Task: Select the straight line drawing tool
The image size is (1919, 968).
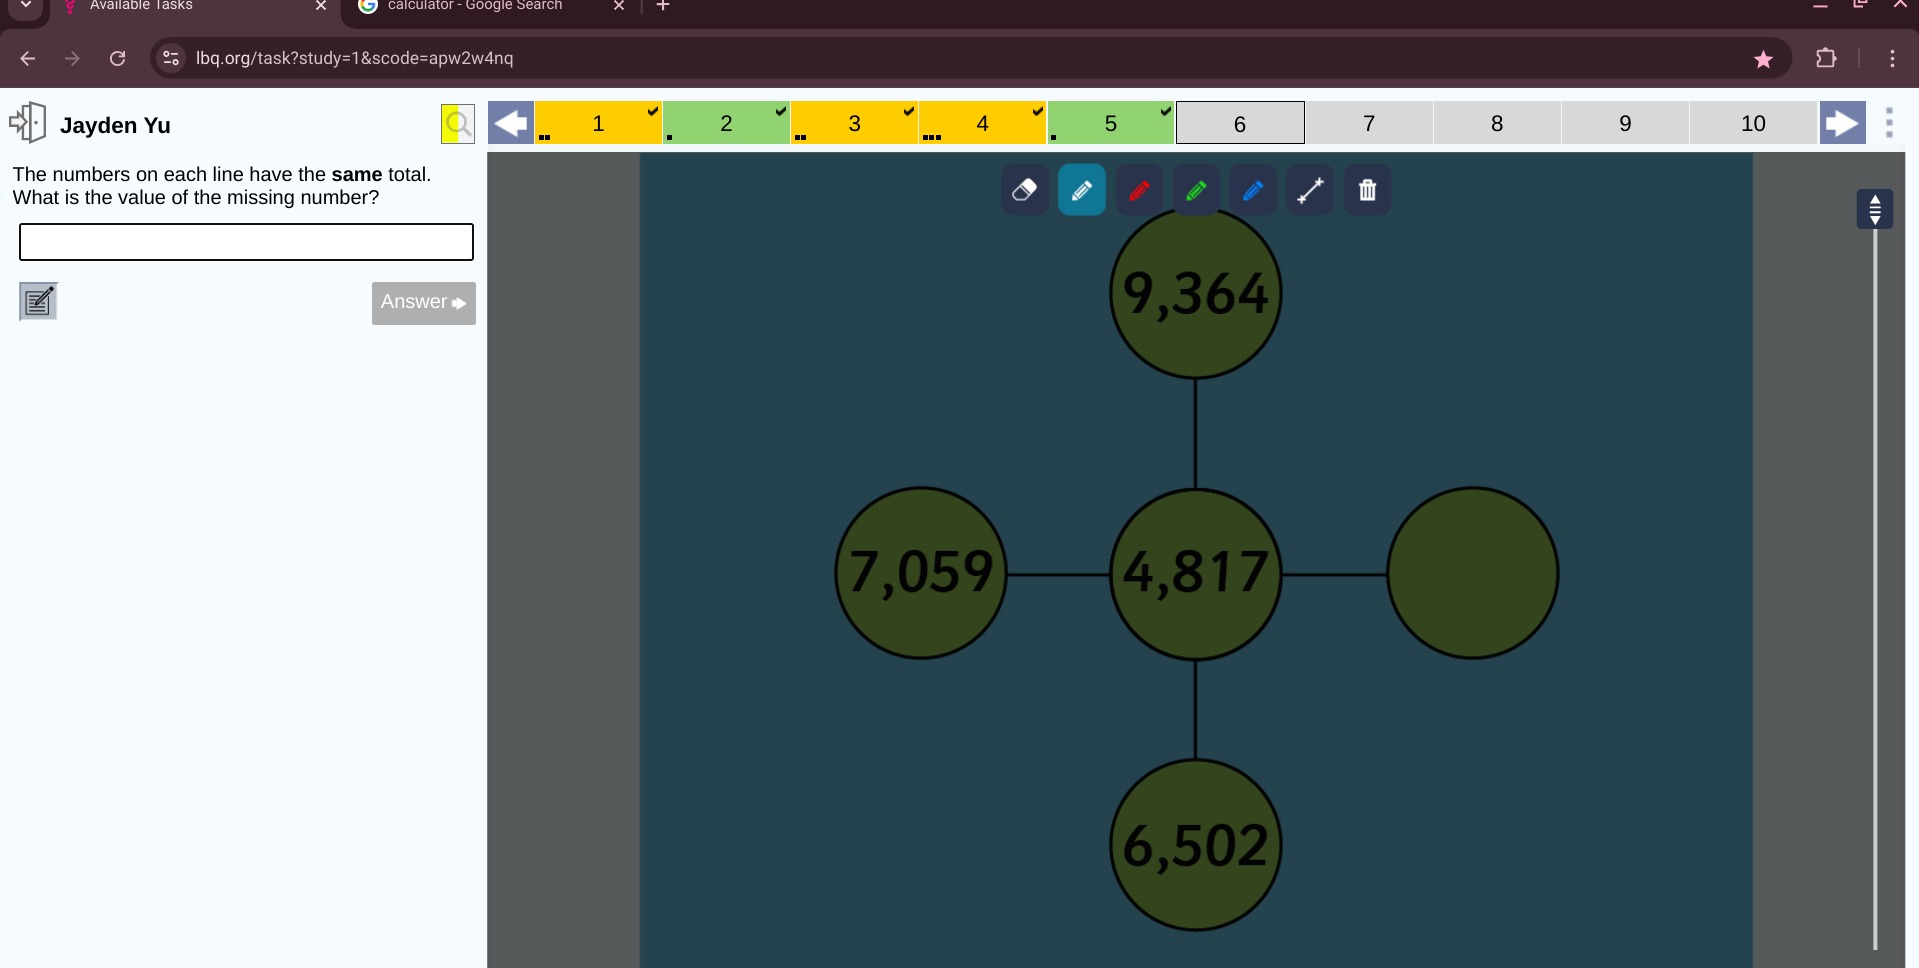Action: (x=1310, y=190)
